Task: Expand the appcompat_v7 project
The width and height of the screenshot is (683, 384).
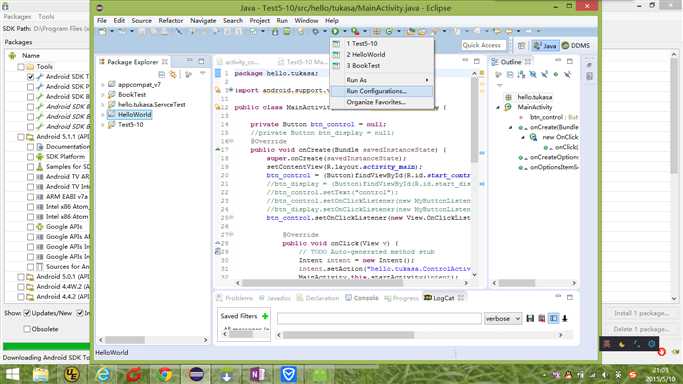Action: (x=103, y=84)
